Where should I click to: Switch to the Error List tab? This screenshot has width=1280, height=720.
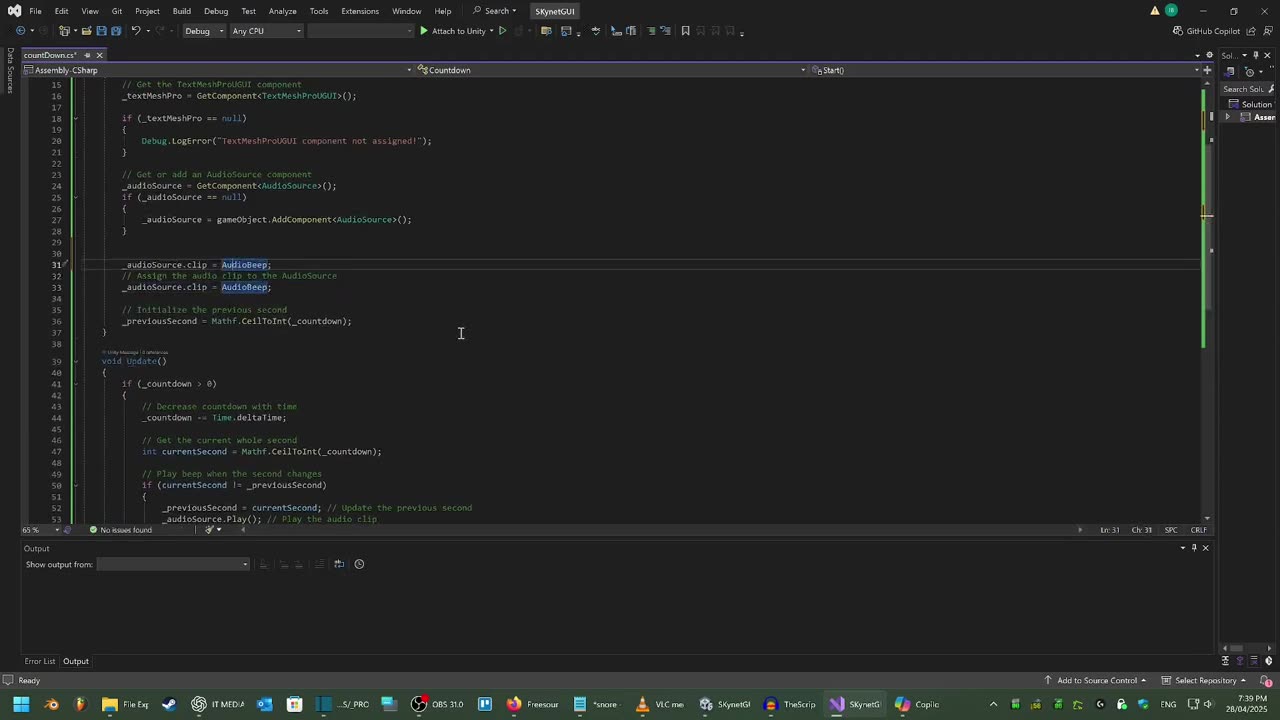tap(40, 661)
